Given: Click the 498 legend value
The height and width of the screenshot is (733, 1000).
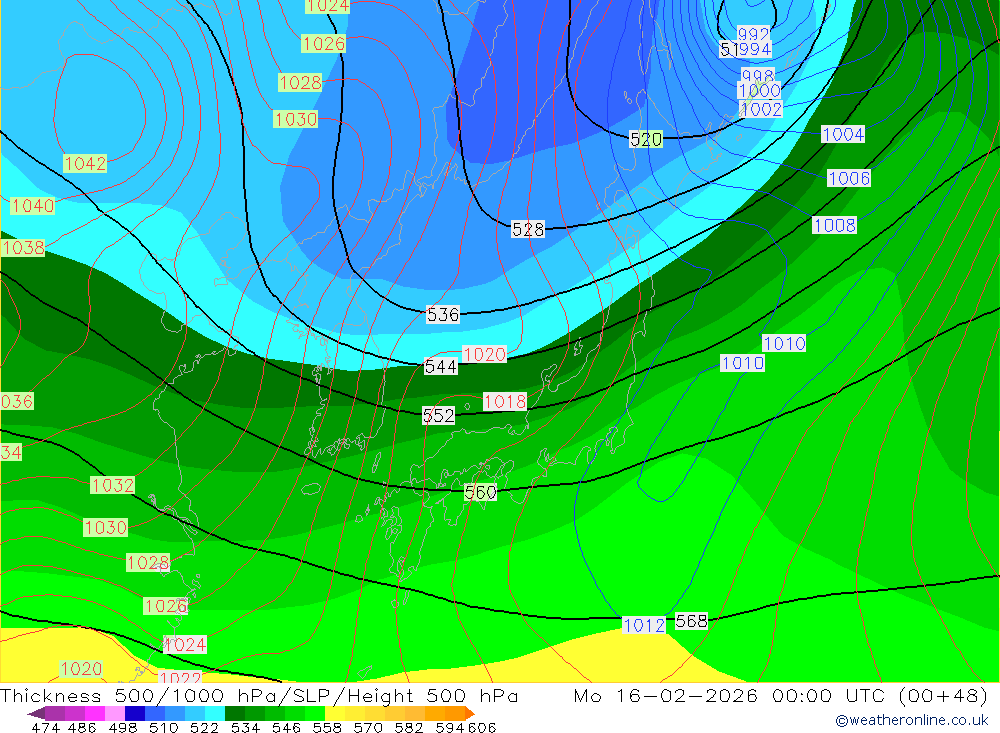Looking at the screenshot, I should click(123, 727).
